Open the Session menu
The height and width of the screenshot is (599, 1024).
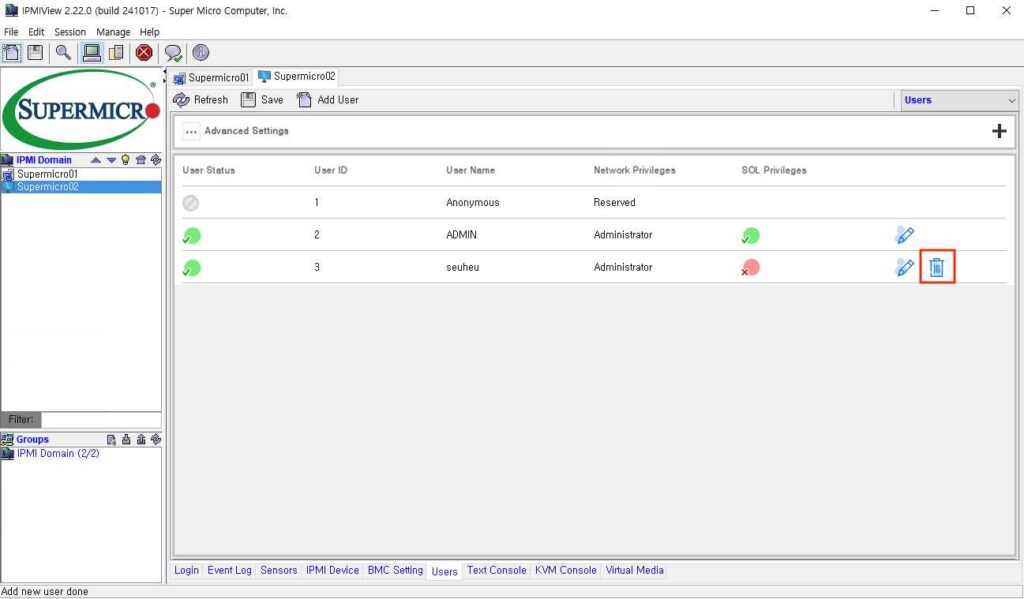pyautogui.click(x=70, y=31)
